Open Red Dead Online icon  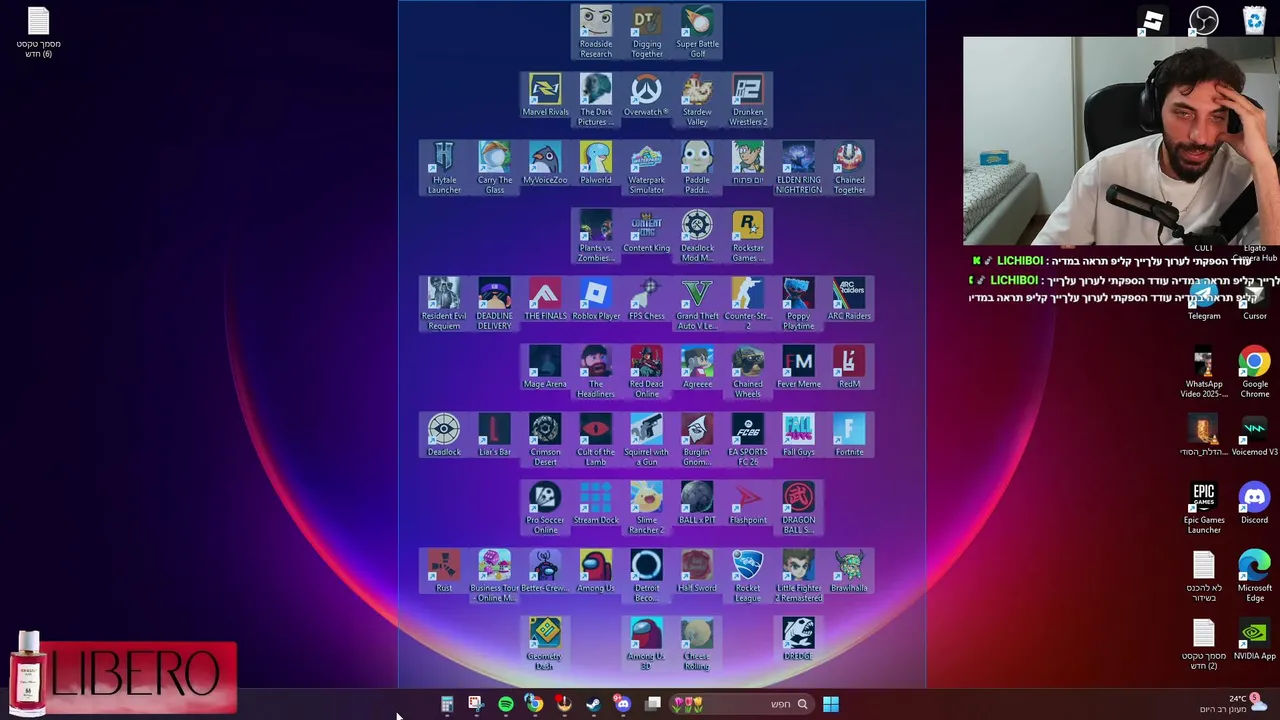click(647, 372)
